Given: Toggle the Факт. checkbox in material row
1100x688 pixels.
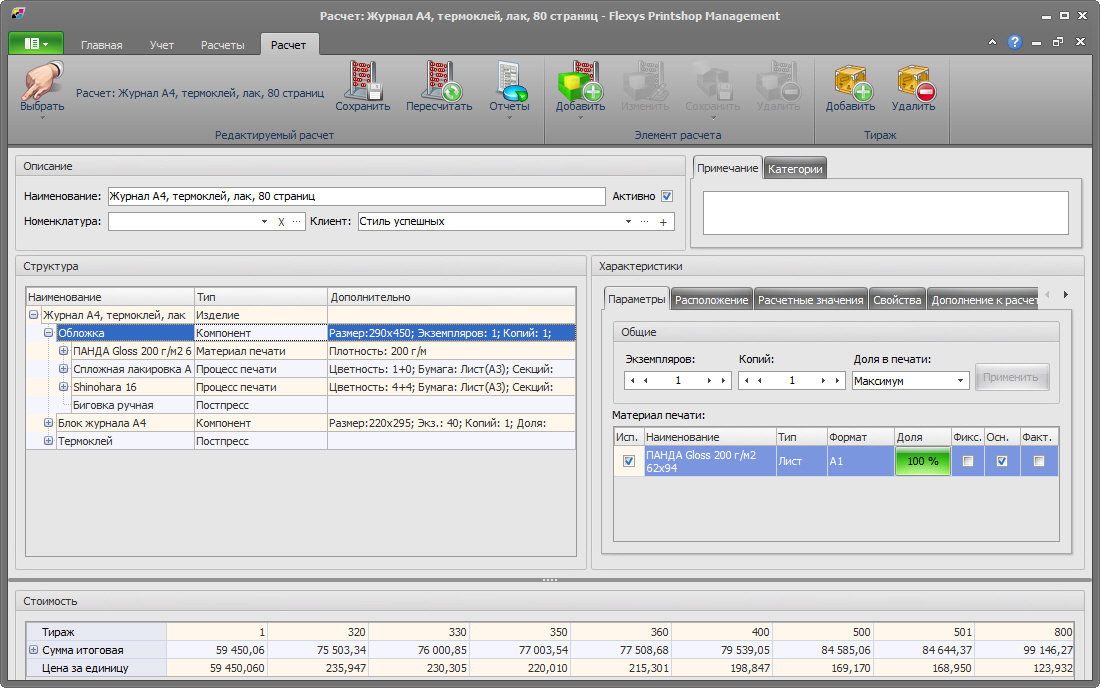Looking at the screenshot, I should [1039, 461].
